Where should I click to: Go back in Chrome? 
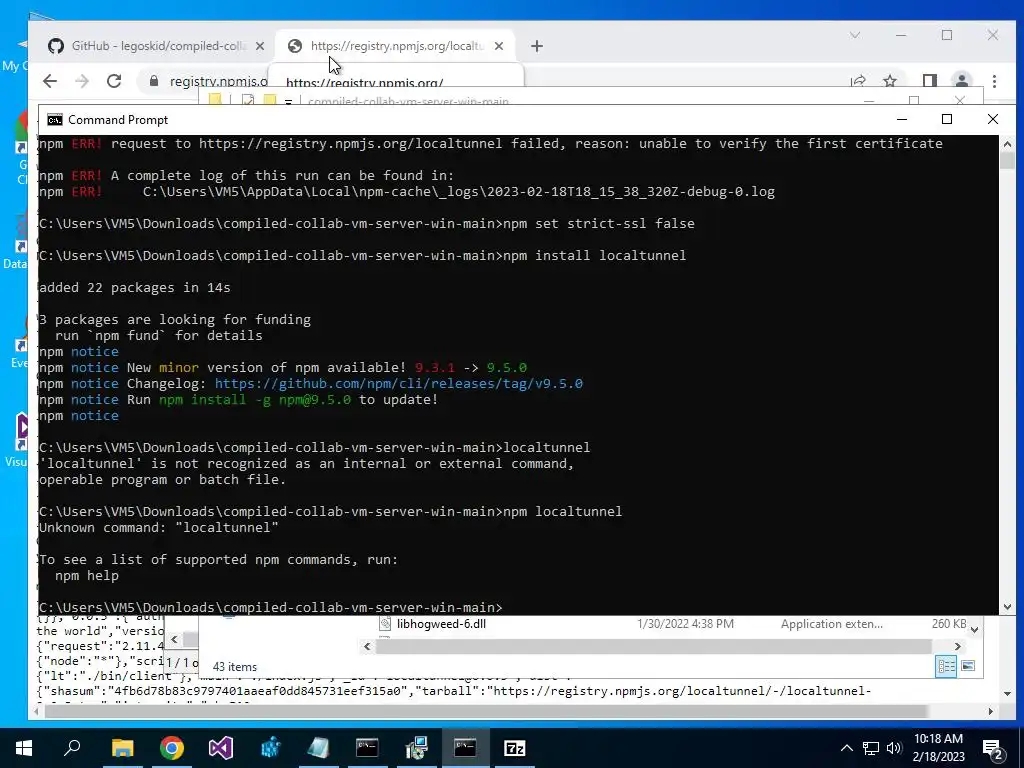tap(50, 81)
